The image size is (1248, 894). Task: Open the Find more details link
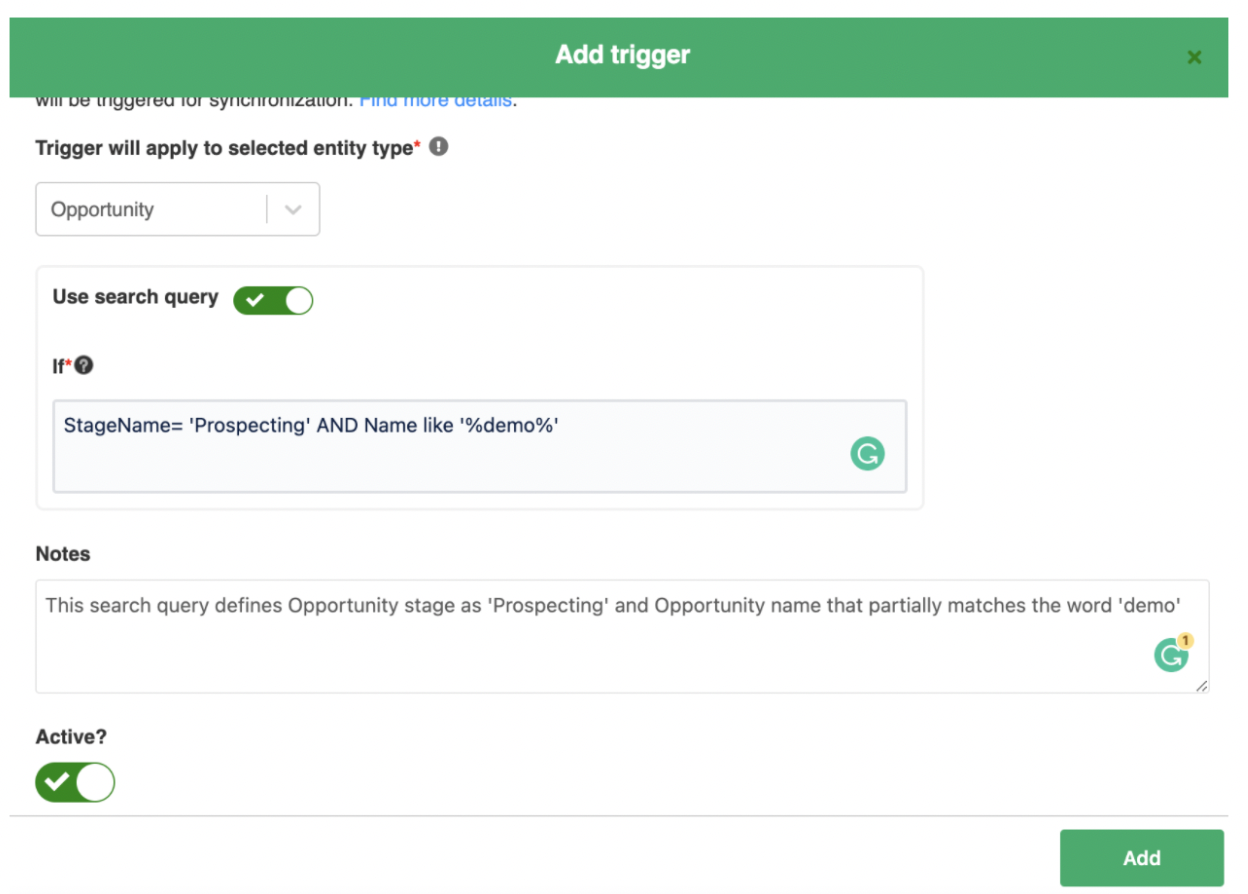tap(436, 101)
